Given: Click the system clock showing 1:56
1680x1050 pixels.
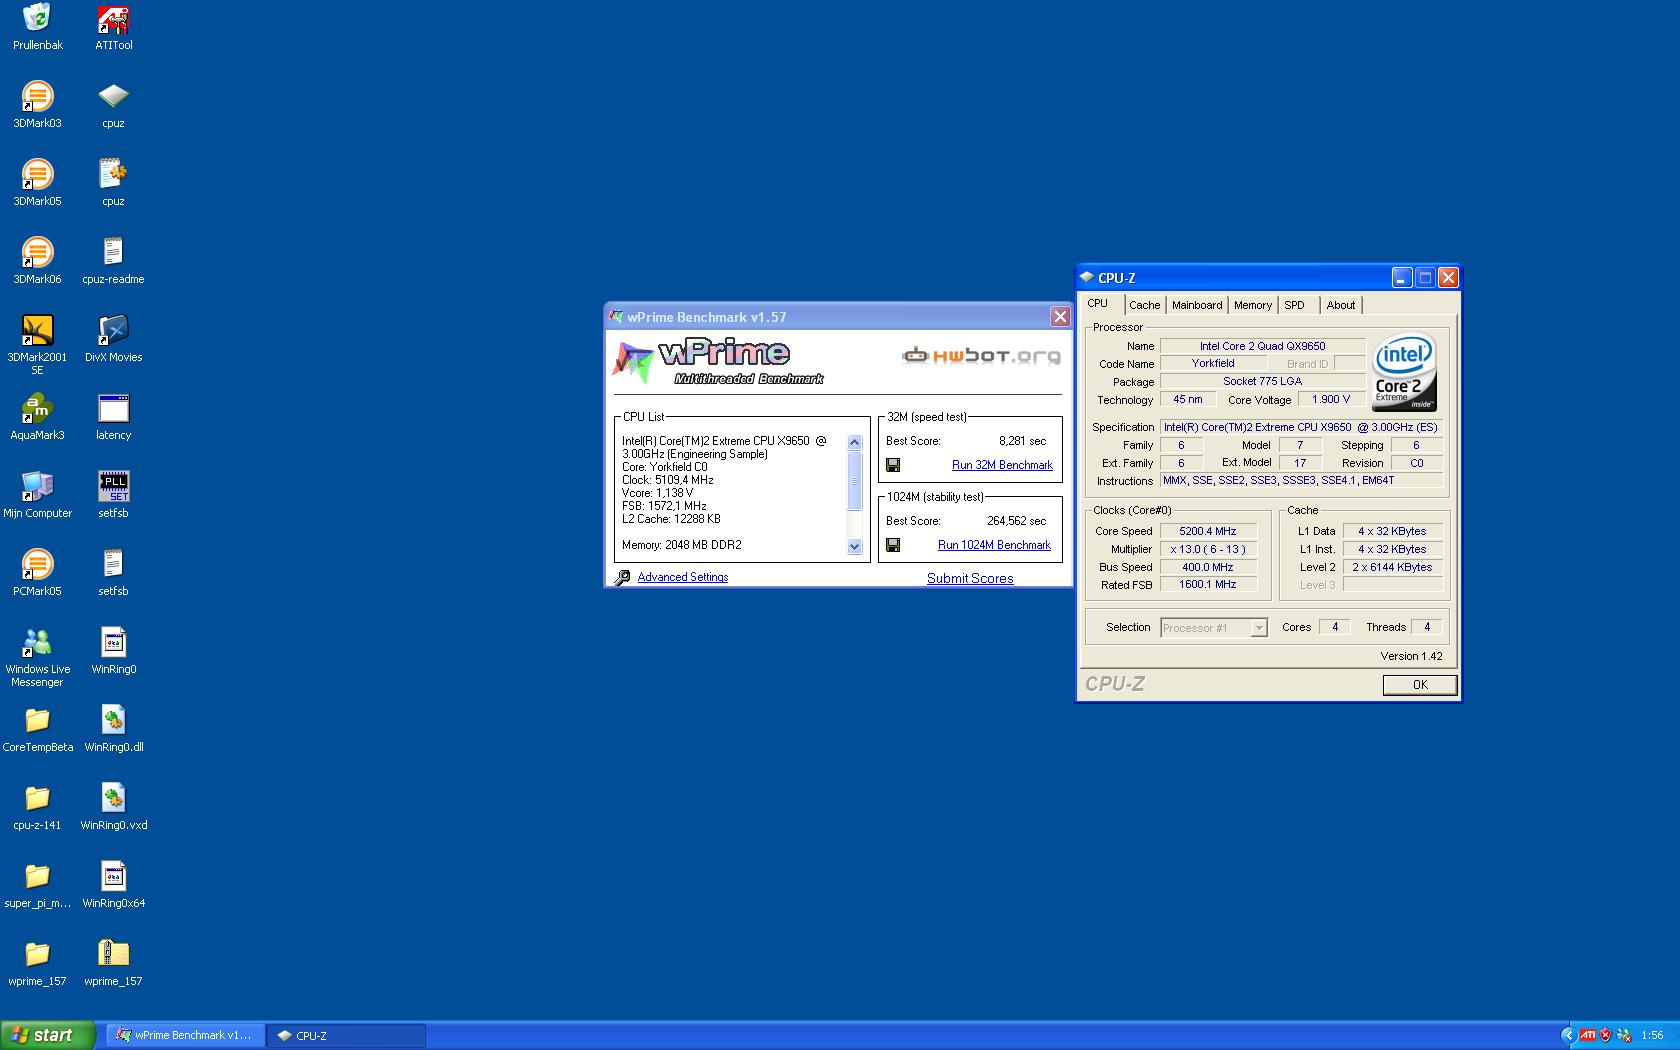Looking at the screenshot, I should tap(1652, 1035).
